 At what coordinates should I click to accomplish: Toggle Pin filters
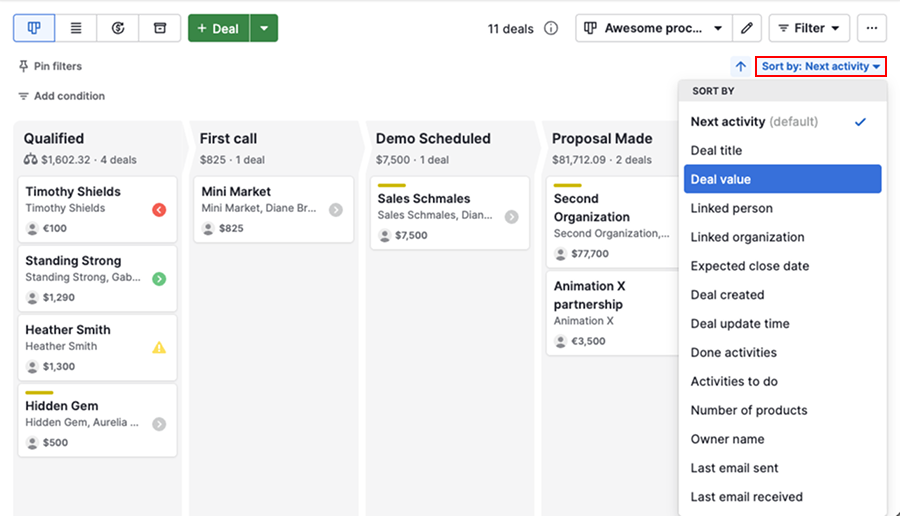tap(50, 66)
